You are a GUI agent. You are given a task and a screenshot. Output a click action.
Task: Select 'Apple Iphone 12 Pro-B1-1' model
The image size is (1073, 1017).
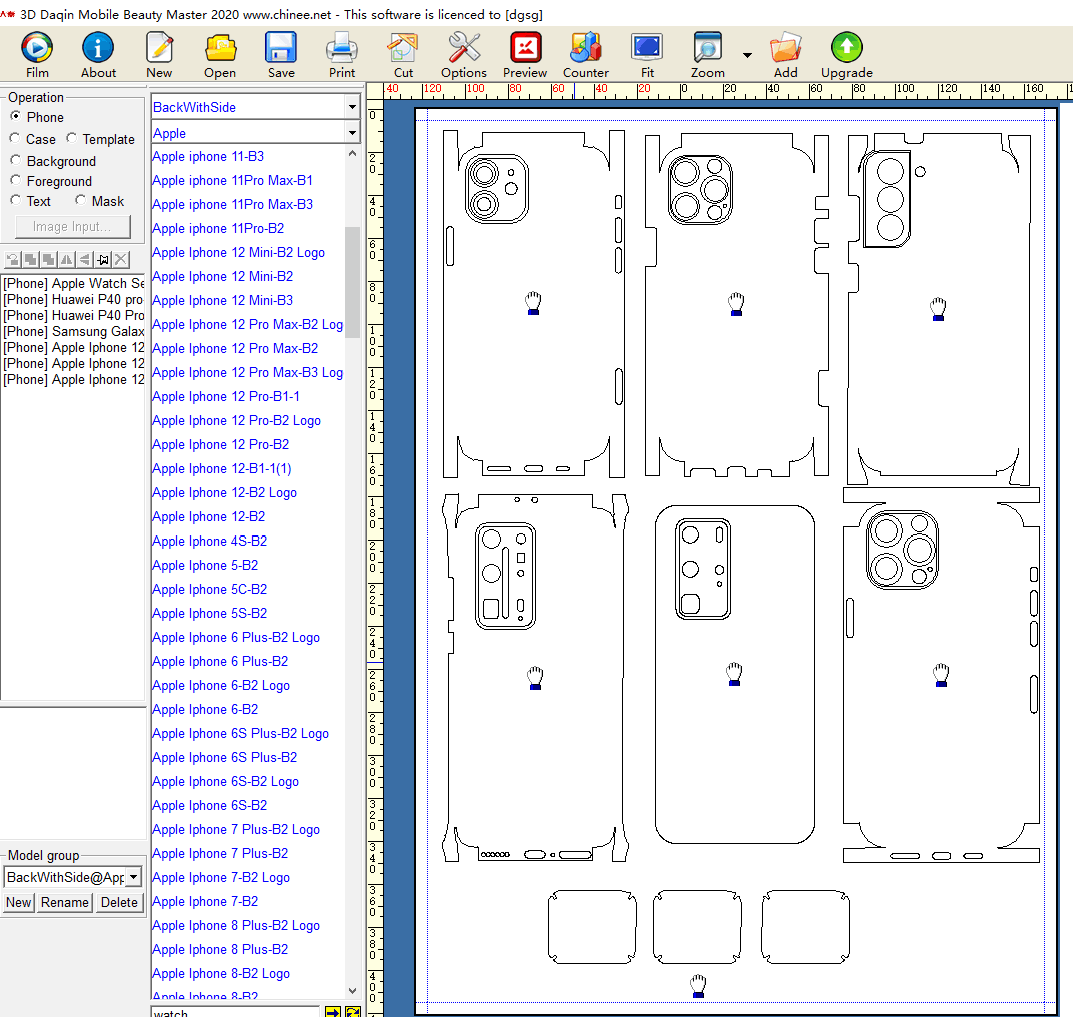point(226,396)
